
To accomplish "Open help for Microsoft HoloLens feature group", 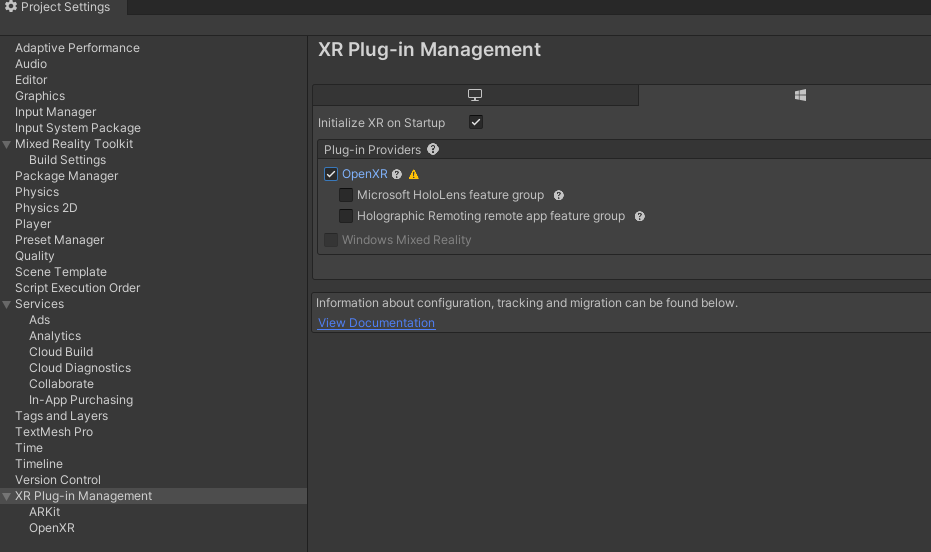I will (x=559, y=195).
